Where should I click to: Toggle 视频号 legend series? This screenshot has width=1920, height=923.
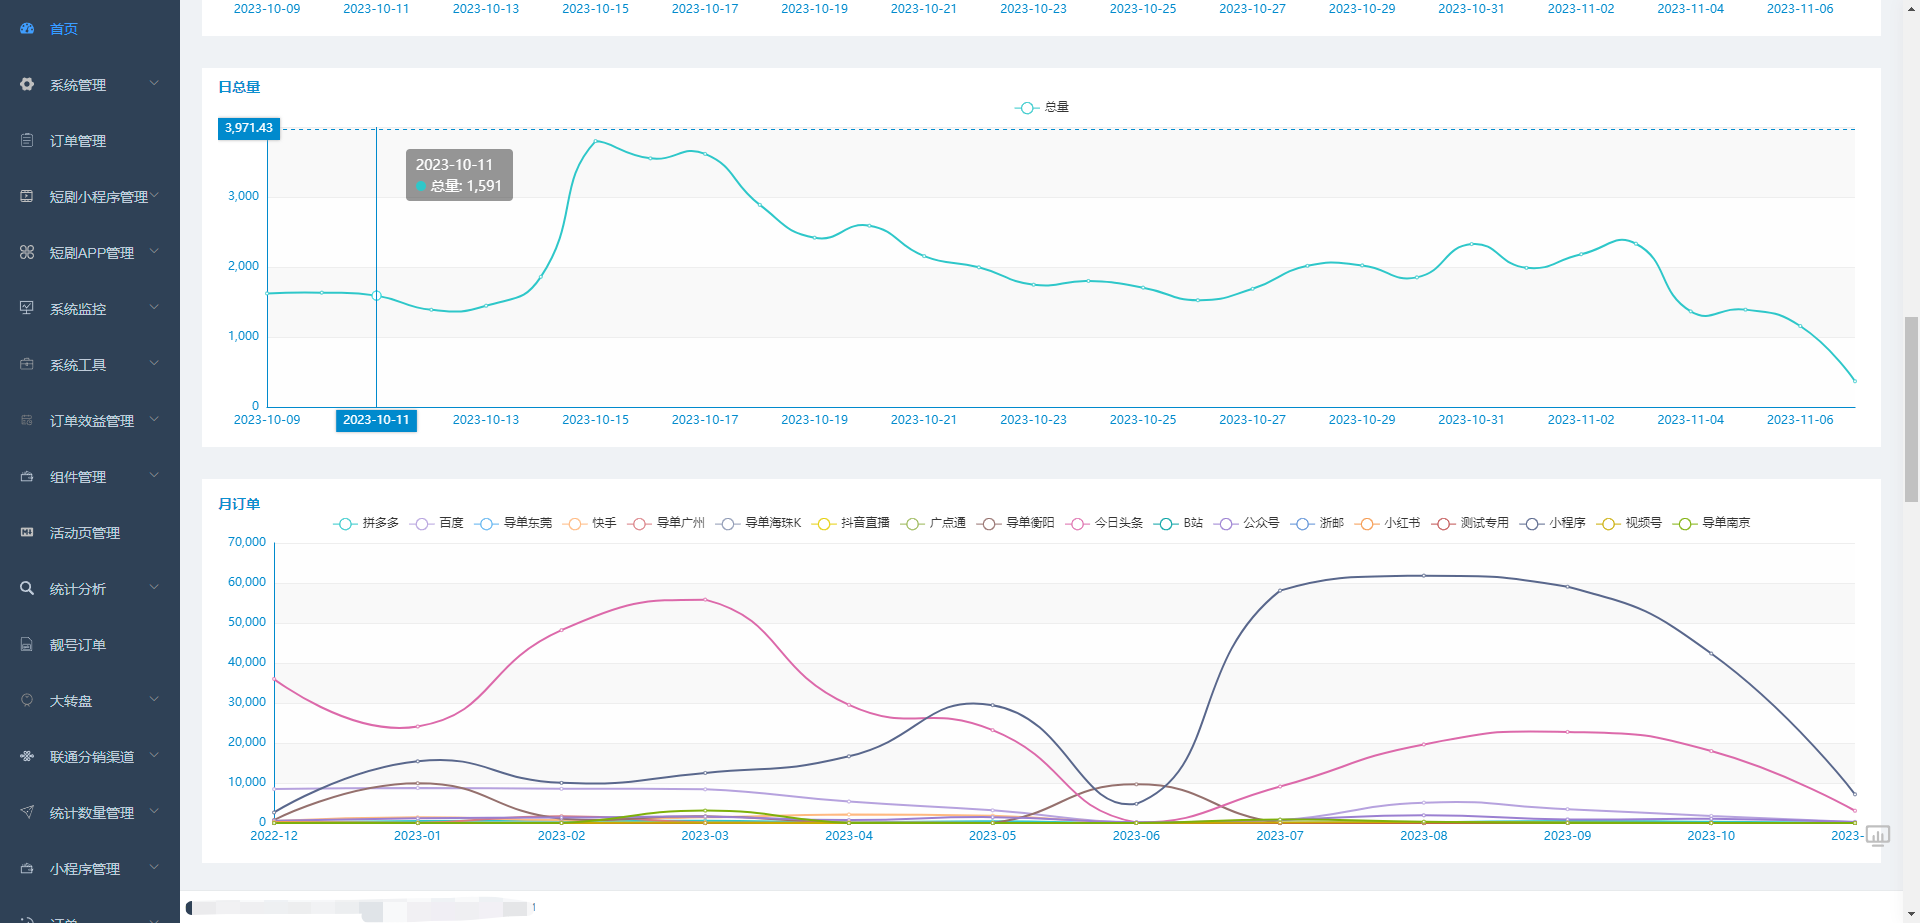[1630, 523]
